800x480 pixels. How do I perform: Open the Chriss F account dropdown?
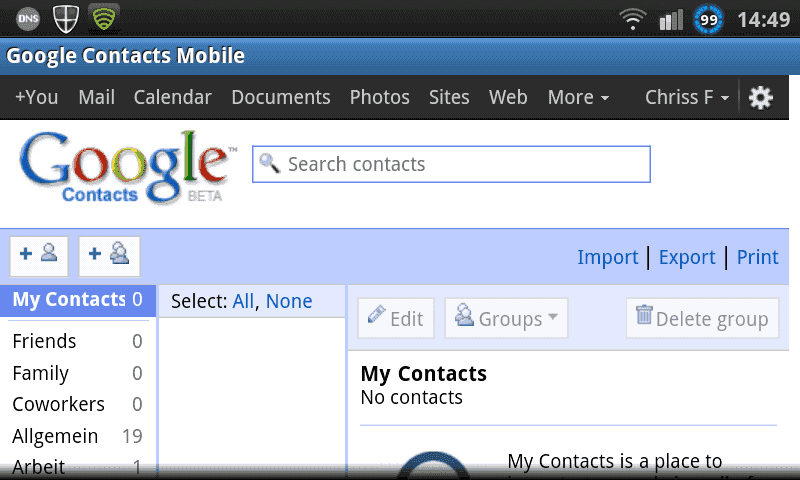point(687,97)
